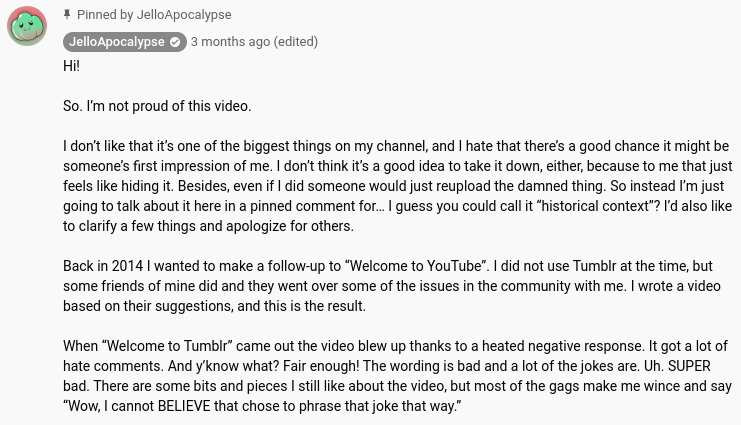Screen dimensions: 741x425
Task: Click the "Hi!" greeting line
Action: click(x=71, y=66)
